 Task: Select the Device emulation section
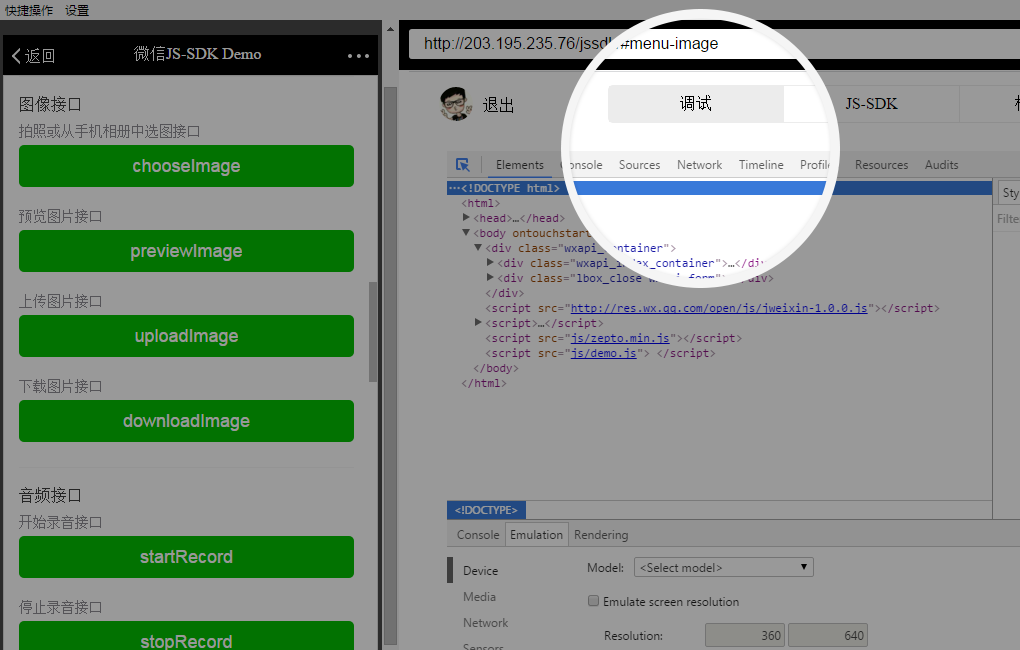pos(481,571)
